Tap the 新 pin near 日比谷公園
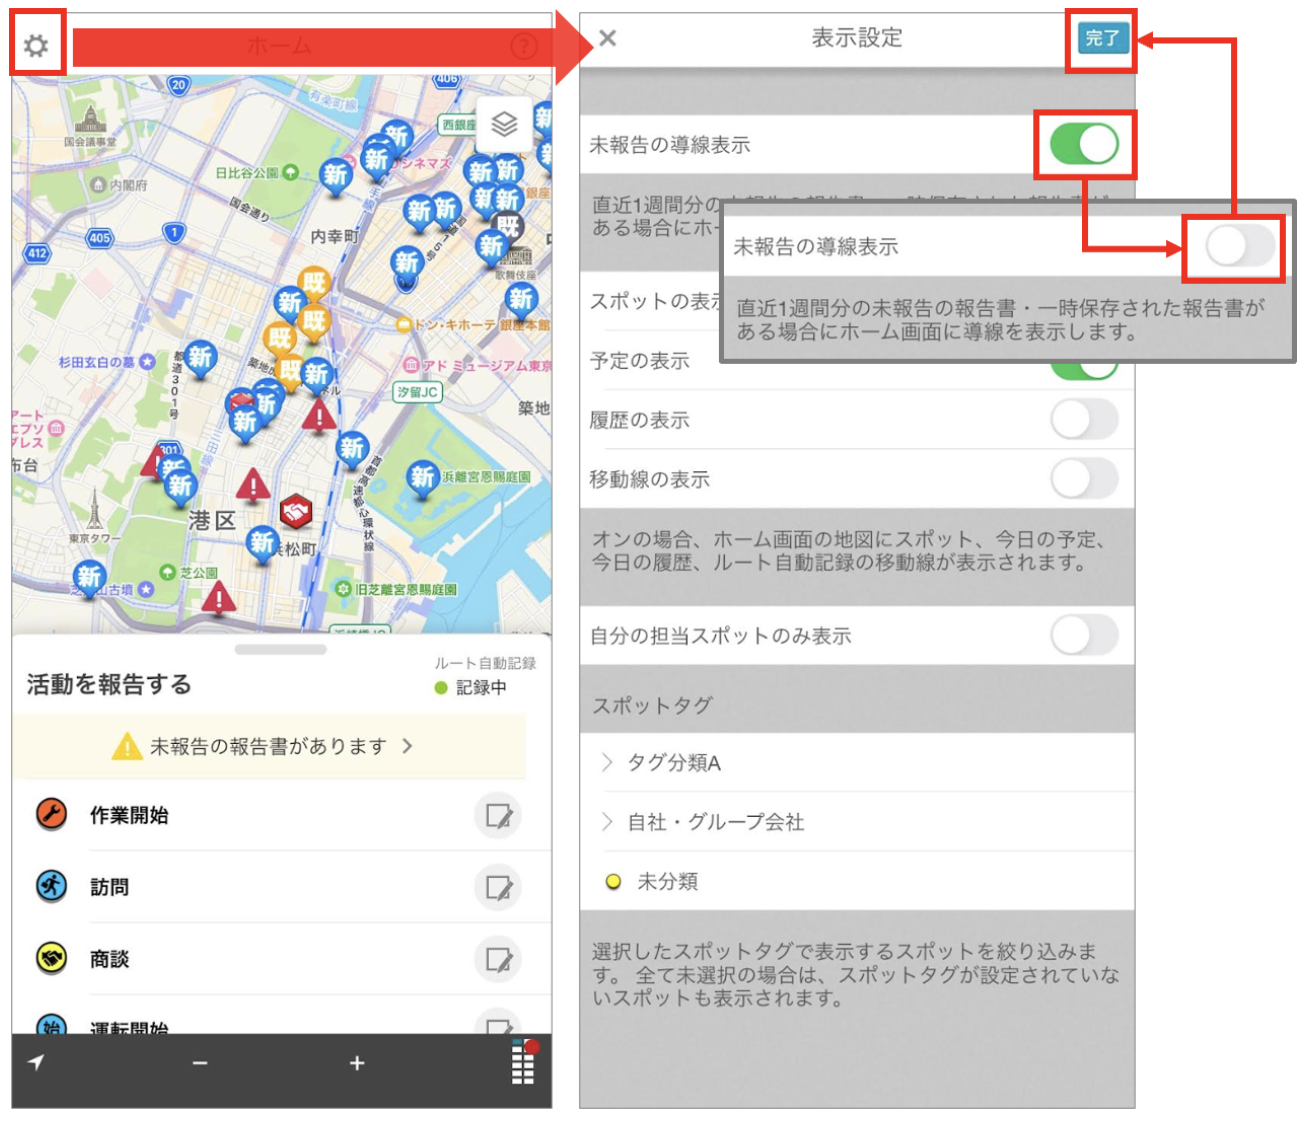 click(x=335, y=176)
